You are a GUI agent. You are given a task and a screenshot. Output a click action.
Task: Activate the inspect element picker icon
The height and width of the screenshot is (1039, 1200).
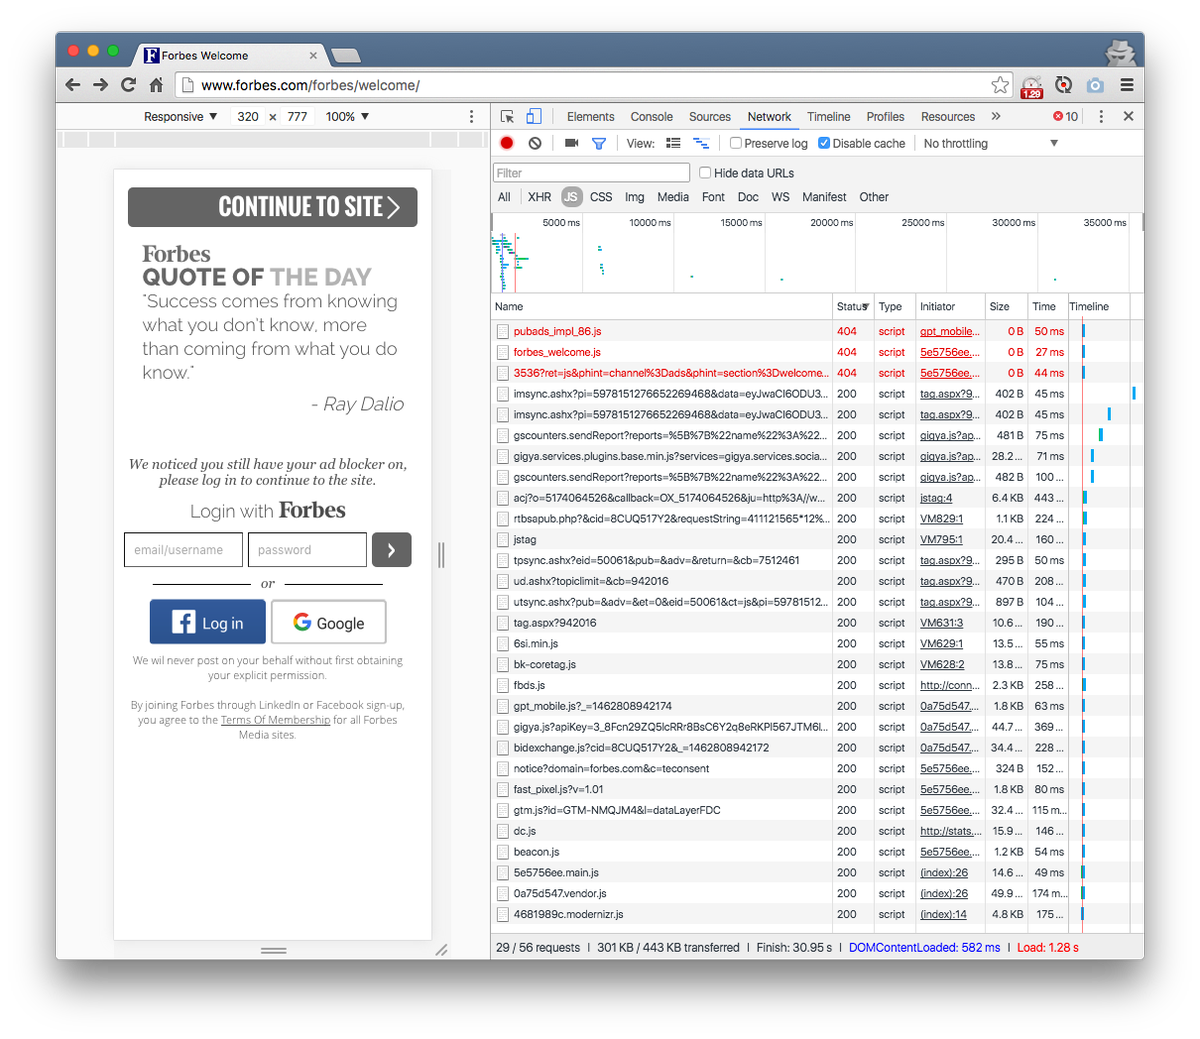click(x=508, y=116)
